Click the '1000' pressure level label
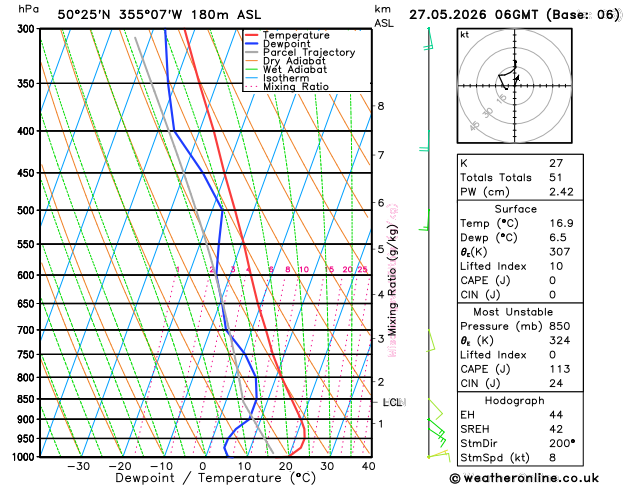Viewport: 629px width, 486px height. click(x=26, y=457)
